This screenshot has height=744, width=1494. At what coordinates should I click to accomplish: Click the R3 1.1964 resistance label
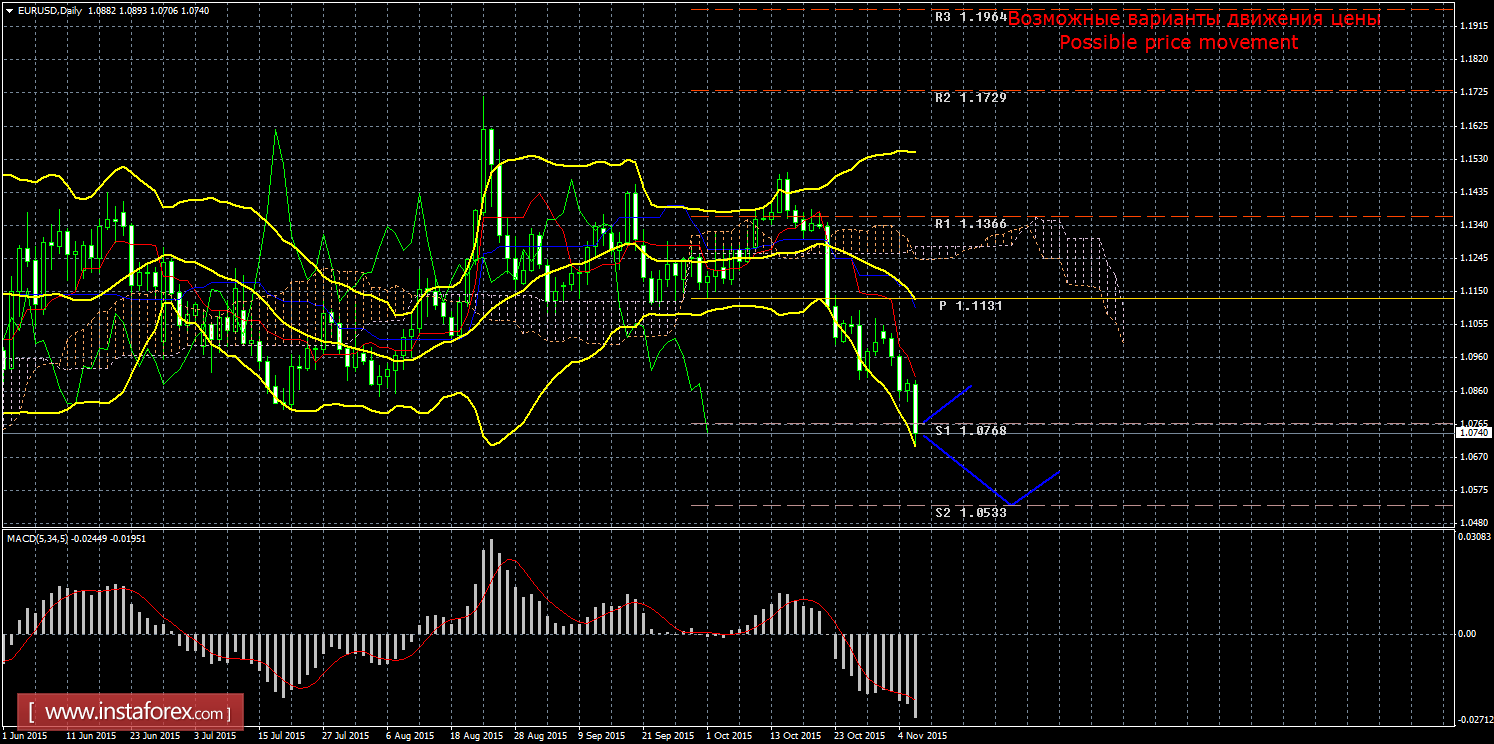[x=970, y=17]
